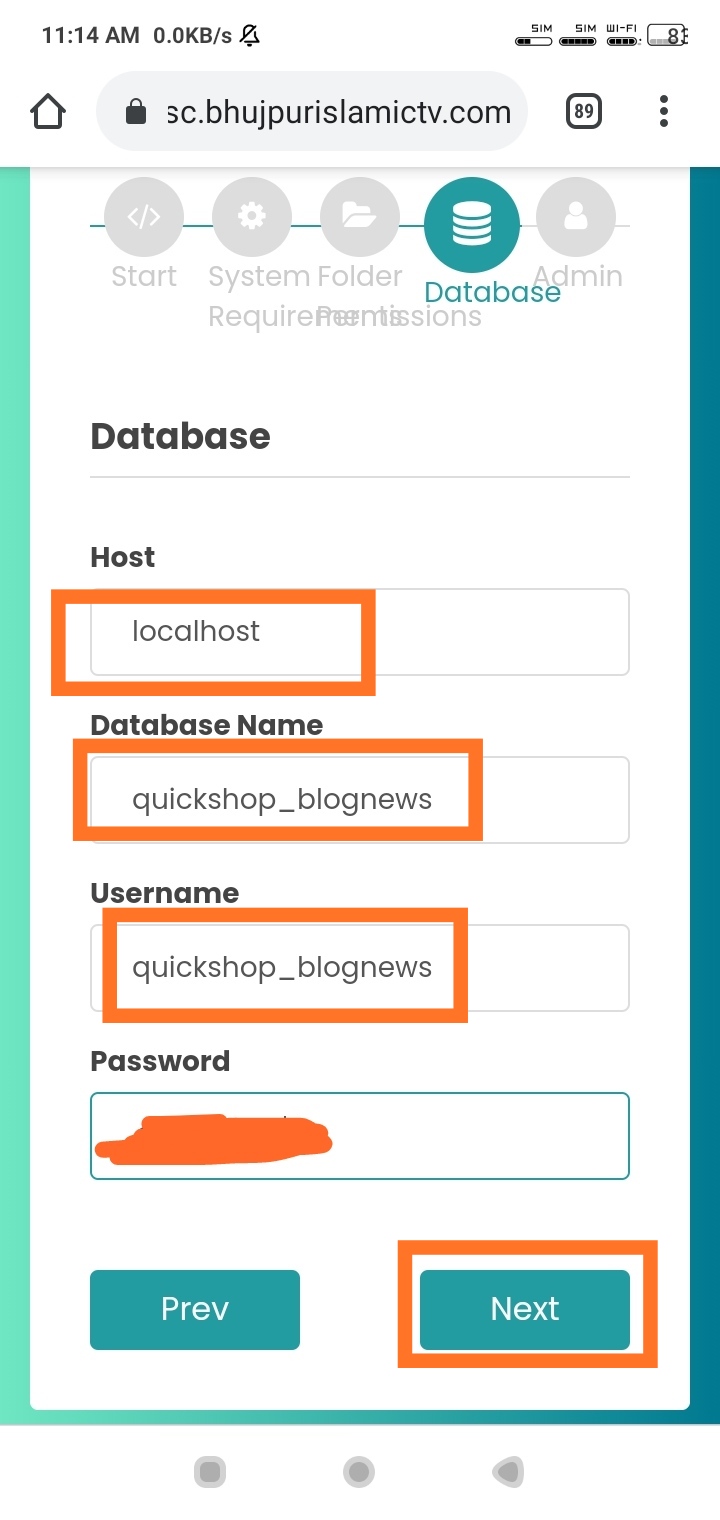Viewport: 720px width, 1520px height.
Task: Jump to the Admin step user icon
Action: [x=575, y=217]
